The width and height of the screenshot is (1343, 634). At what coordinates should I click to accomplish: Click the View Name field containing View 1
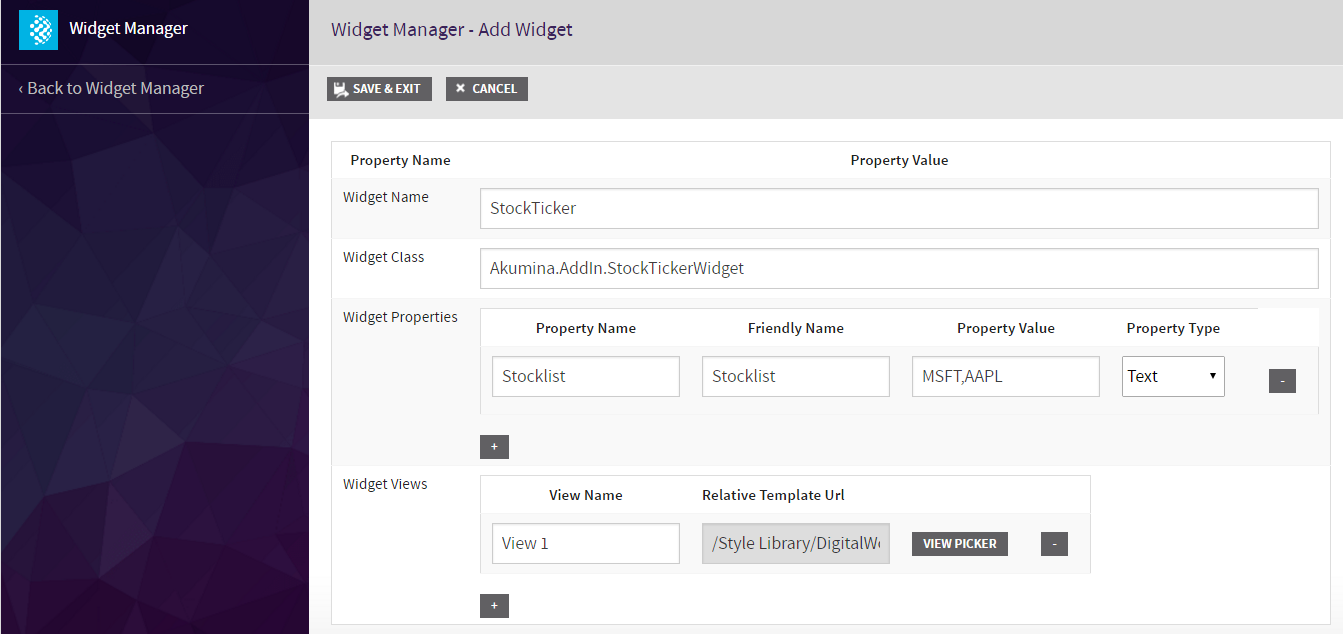585,544
